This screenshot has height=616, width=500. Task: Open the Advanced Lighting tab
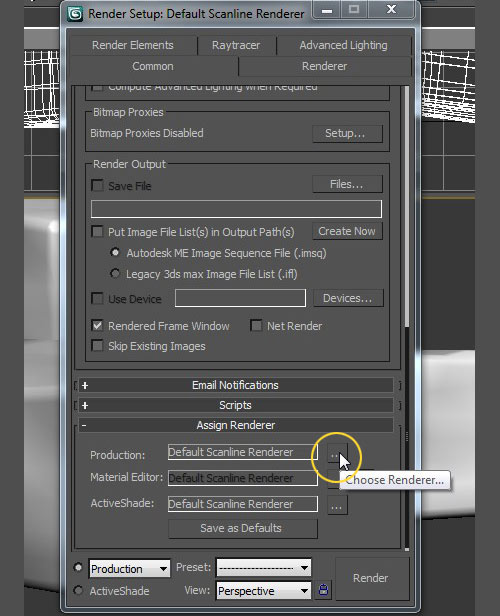coord(344,45)
